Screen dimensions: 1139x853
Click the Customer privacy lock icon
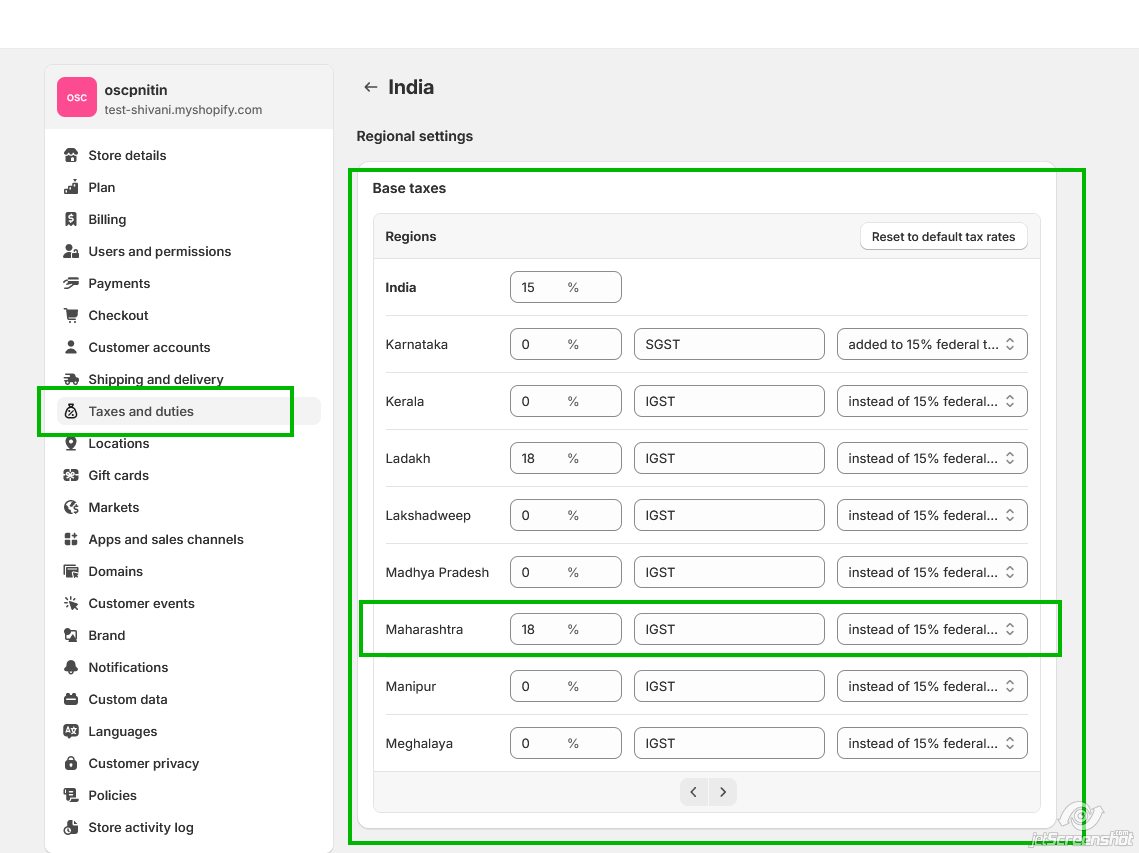pos(71,763)
